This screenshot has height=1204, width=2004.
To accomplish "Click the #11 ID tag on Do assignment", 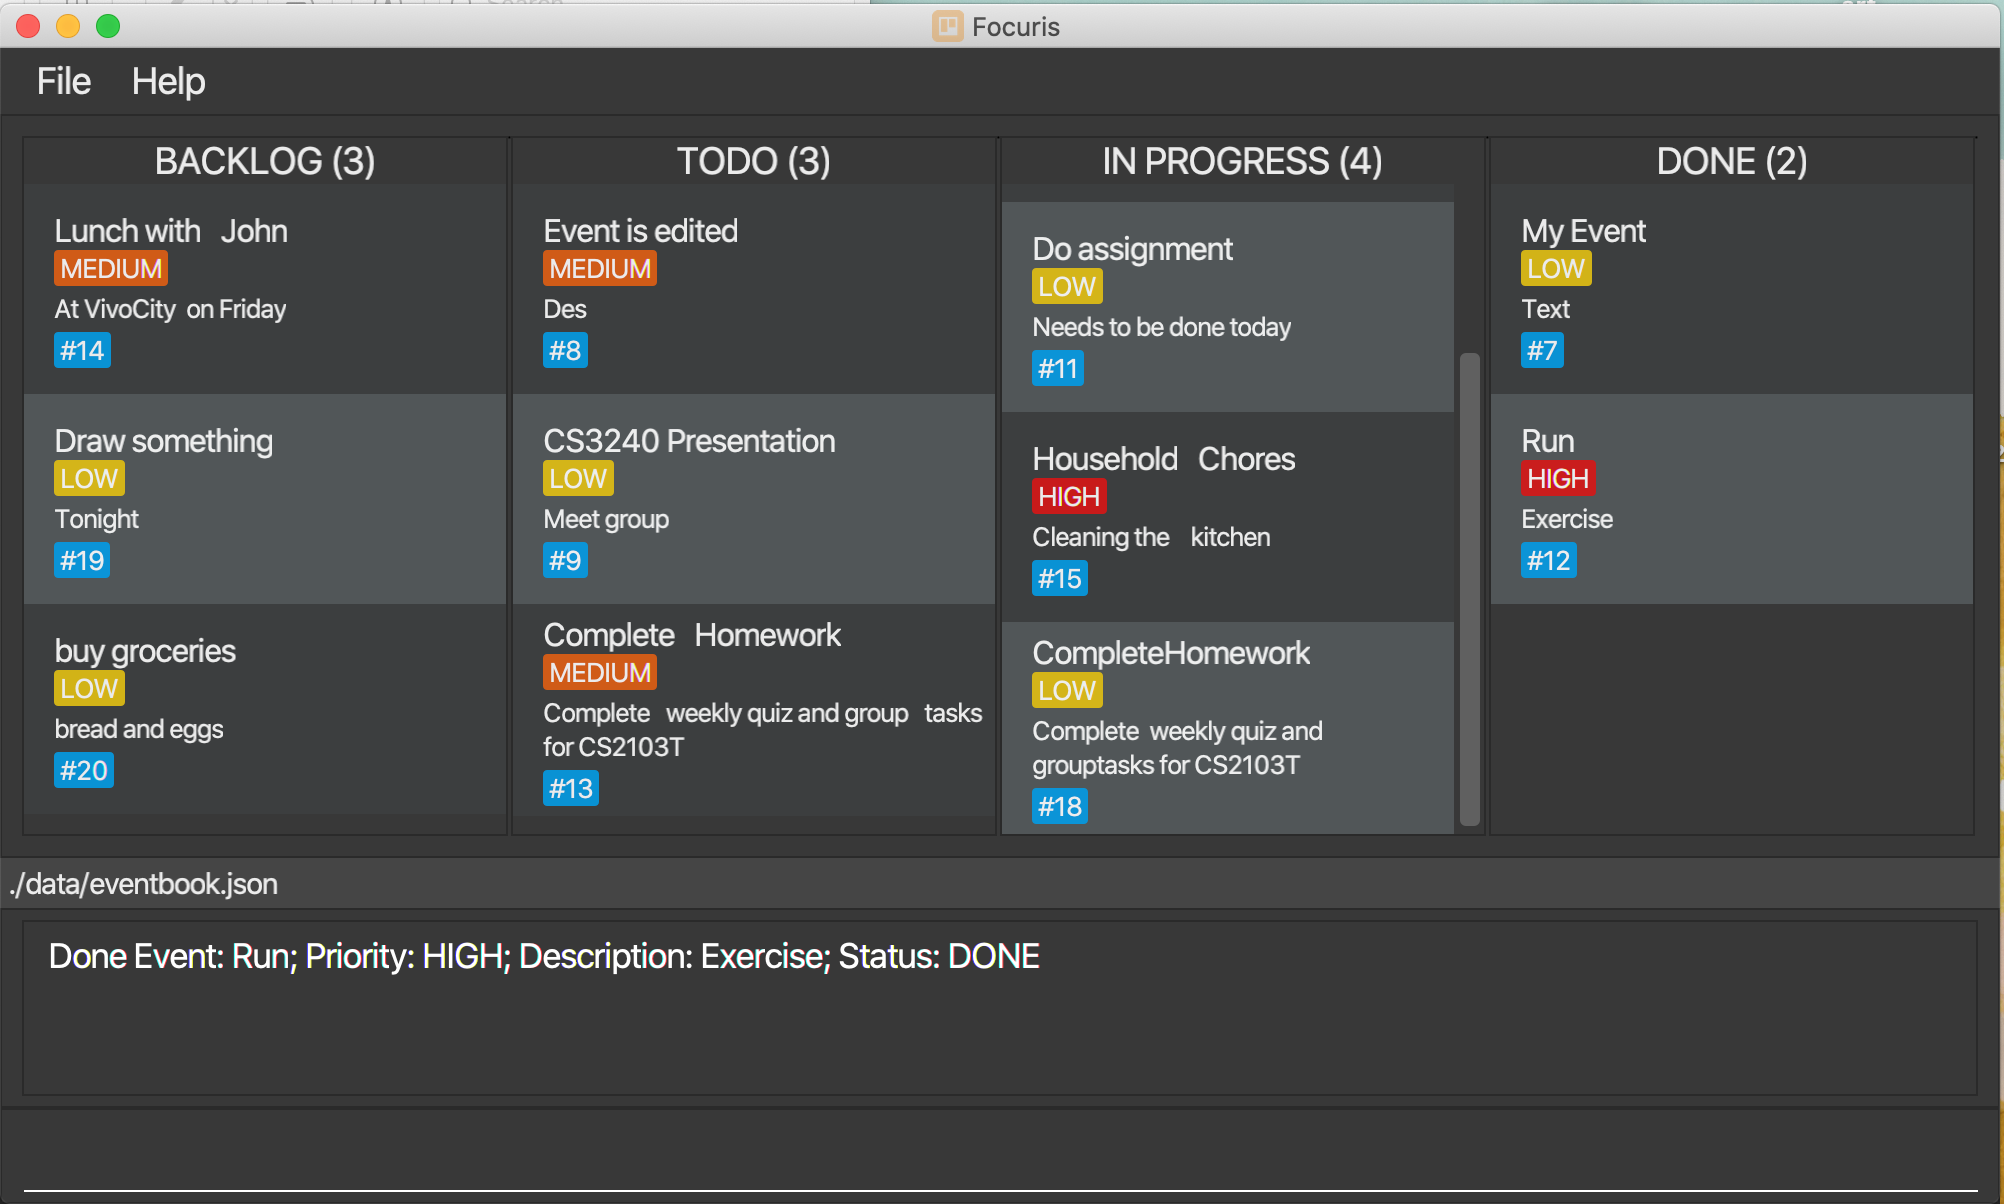I will click(1057, 368).
